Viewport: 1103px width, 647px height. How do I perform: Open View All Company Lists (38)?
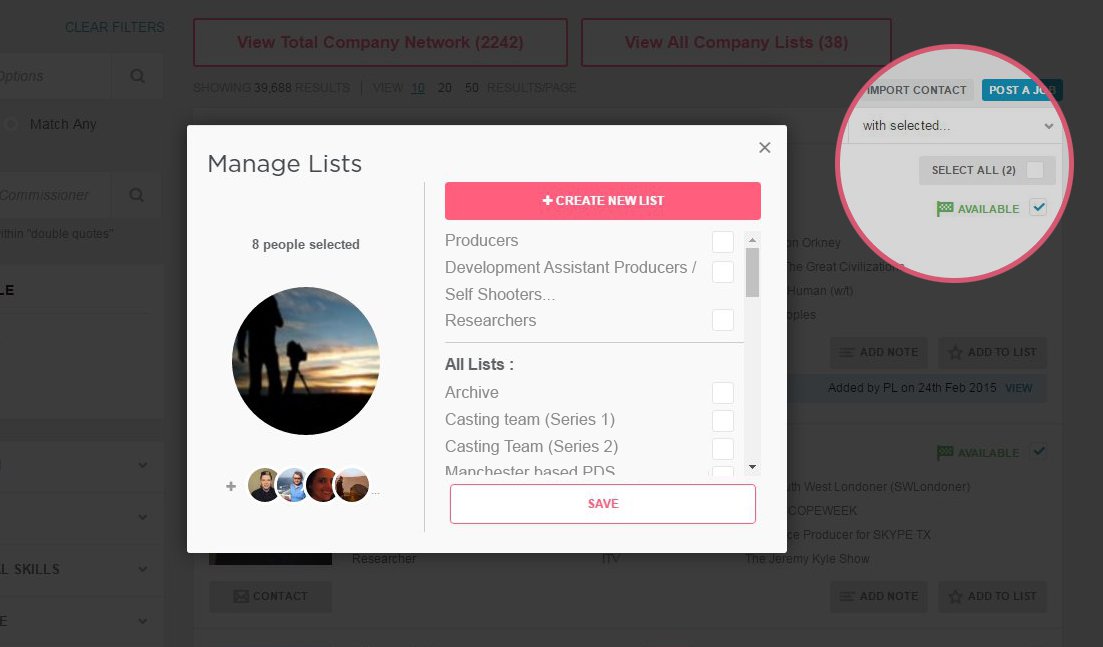(736, 43)
